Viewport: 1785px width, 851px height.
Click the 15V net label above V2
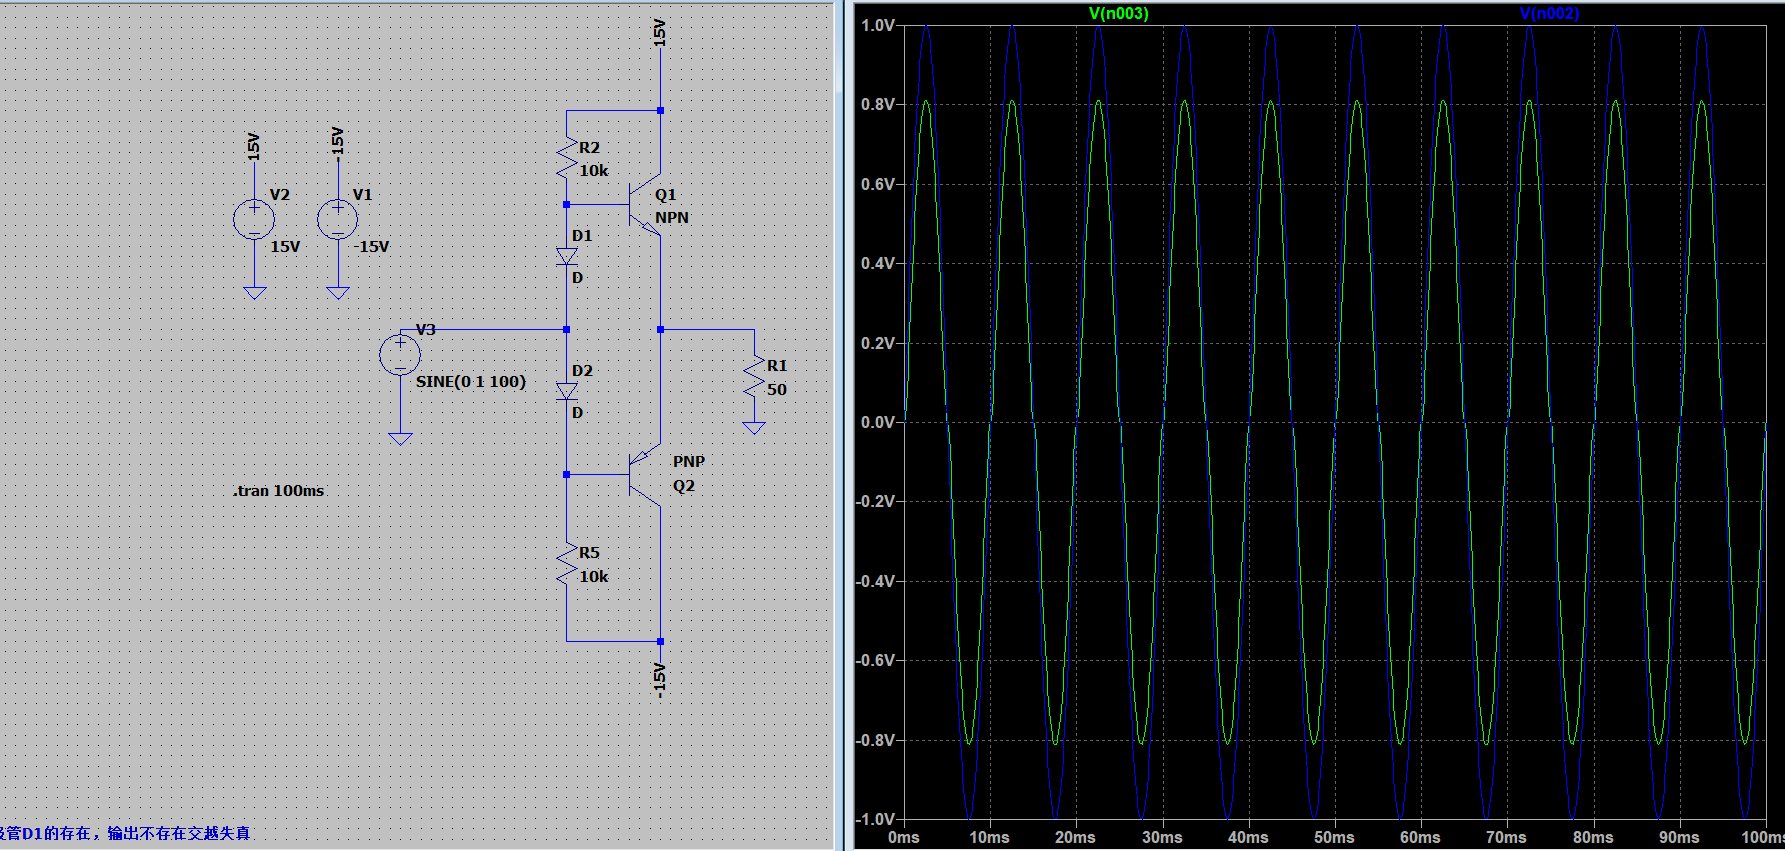[253, 147]
